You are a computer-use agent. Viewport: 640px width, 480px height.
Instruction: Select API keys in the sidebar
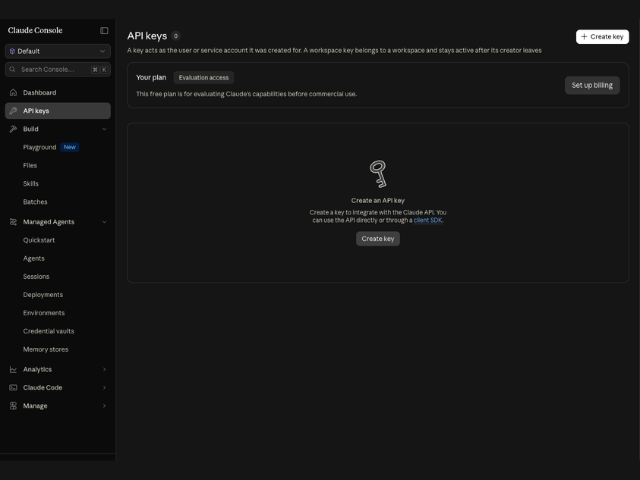coord(58,111)
